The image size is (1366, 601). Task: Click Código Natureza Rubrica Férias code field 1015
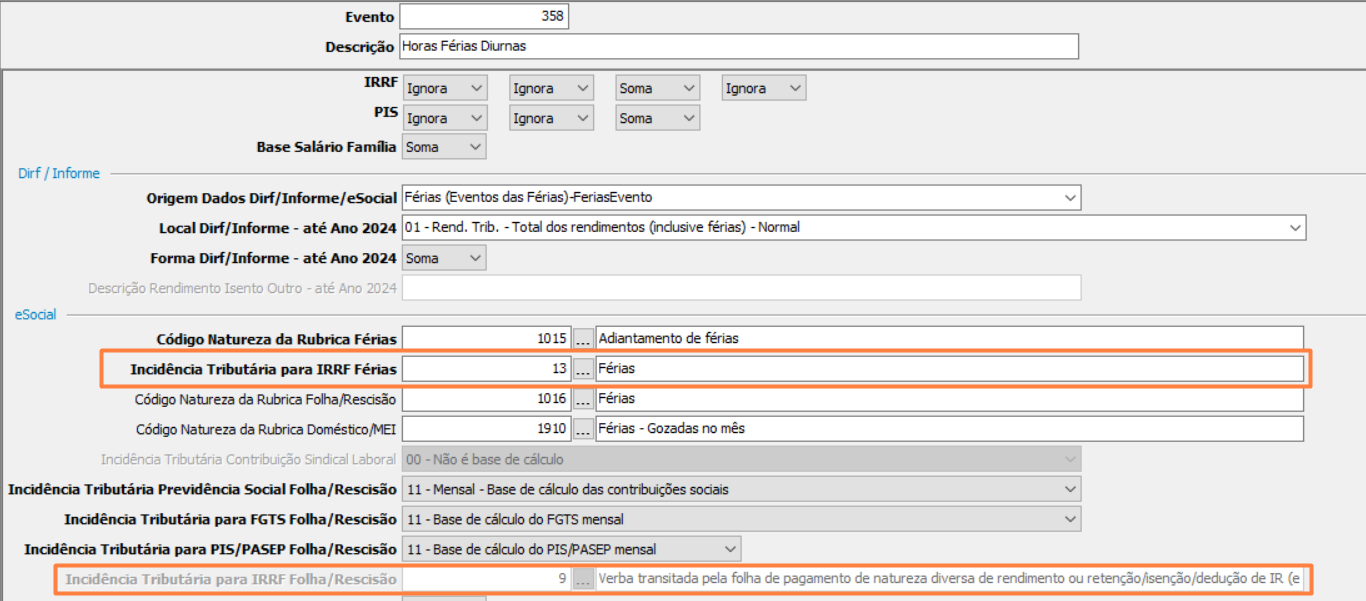[486, 338]
